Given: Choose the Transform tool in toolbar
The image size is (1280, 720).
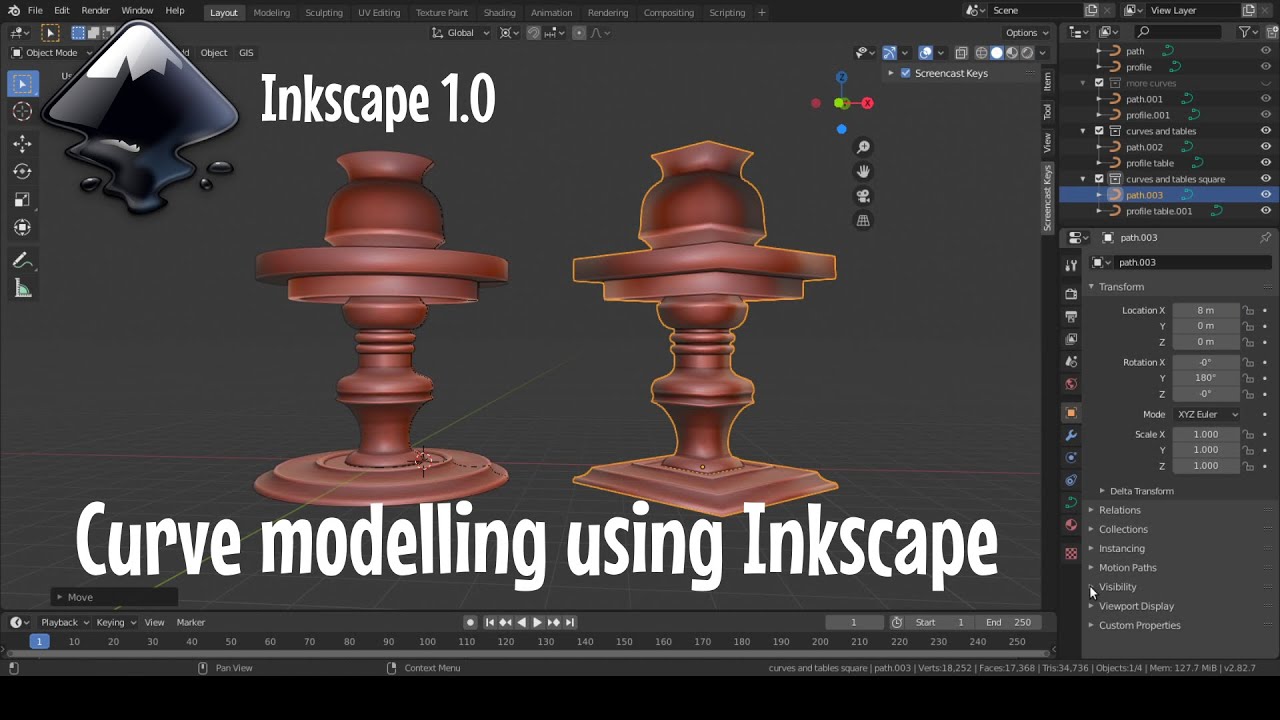Looking at the screenshot, I should [x=22, y=228].
